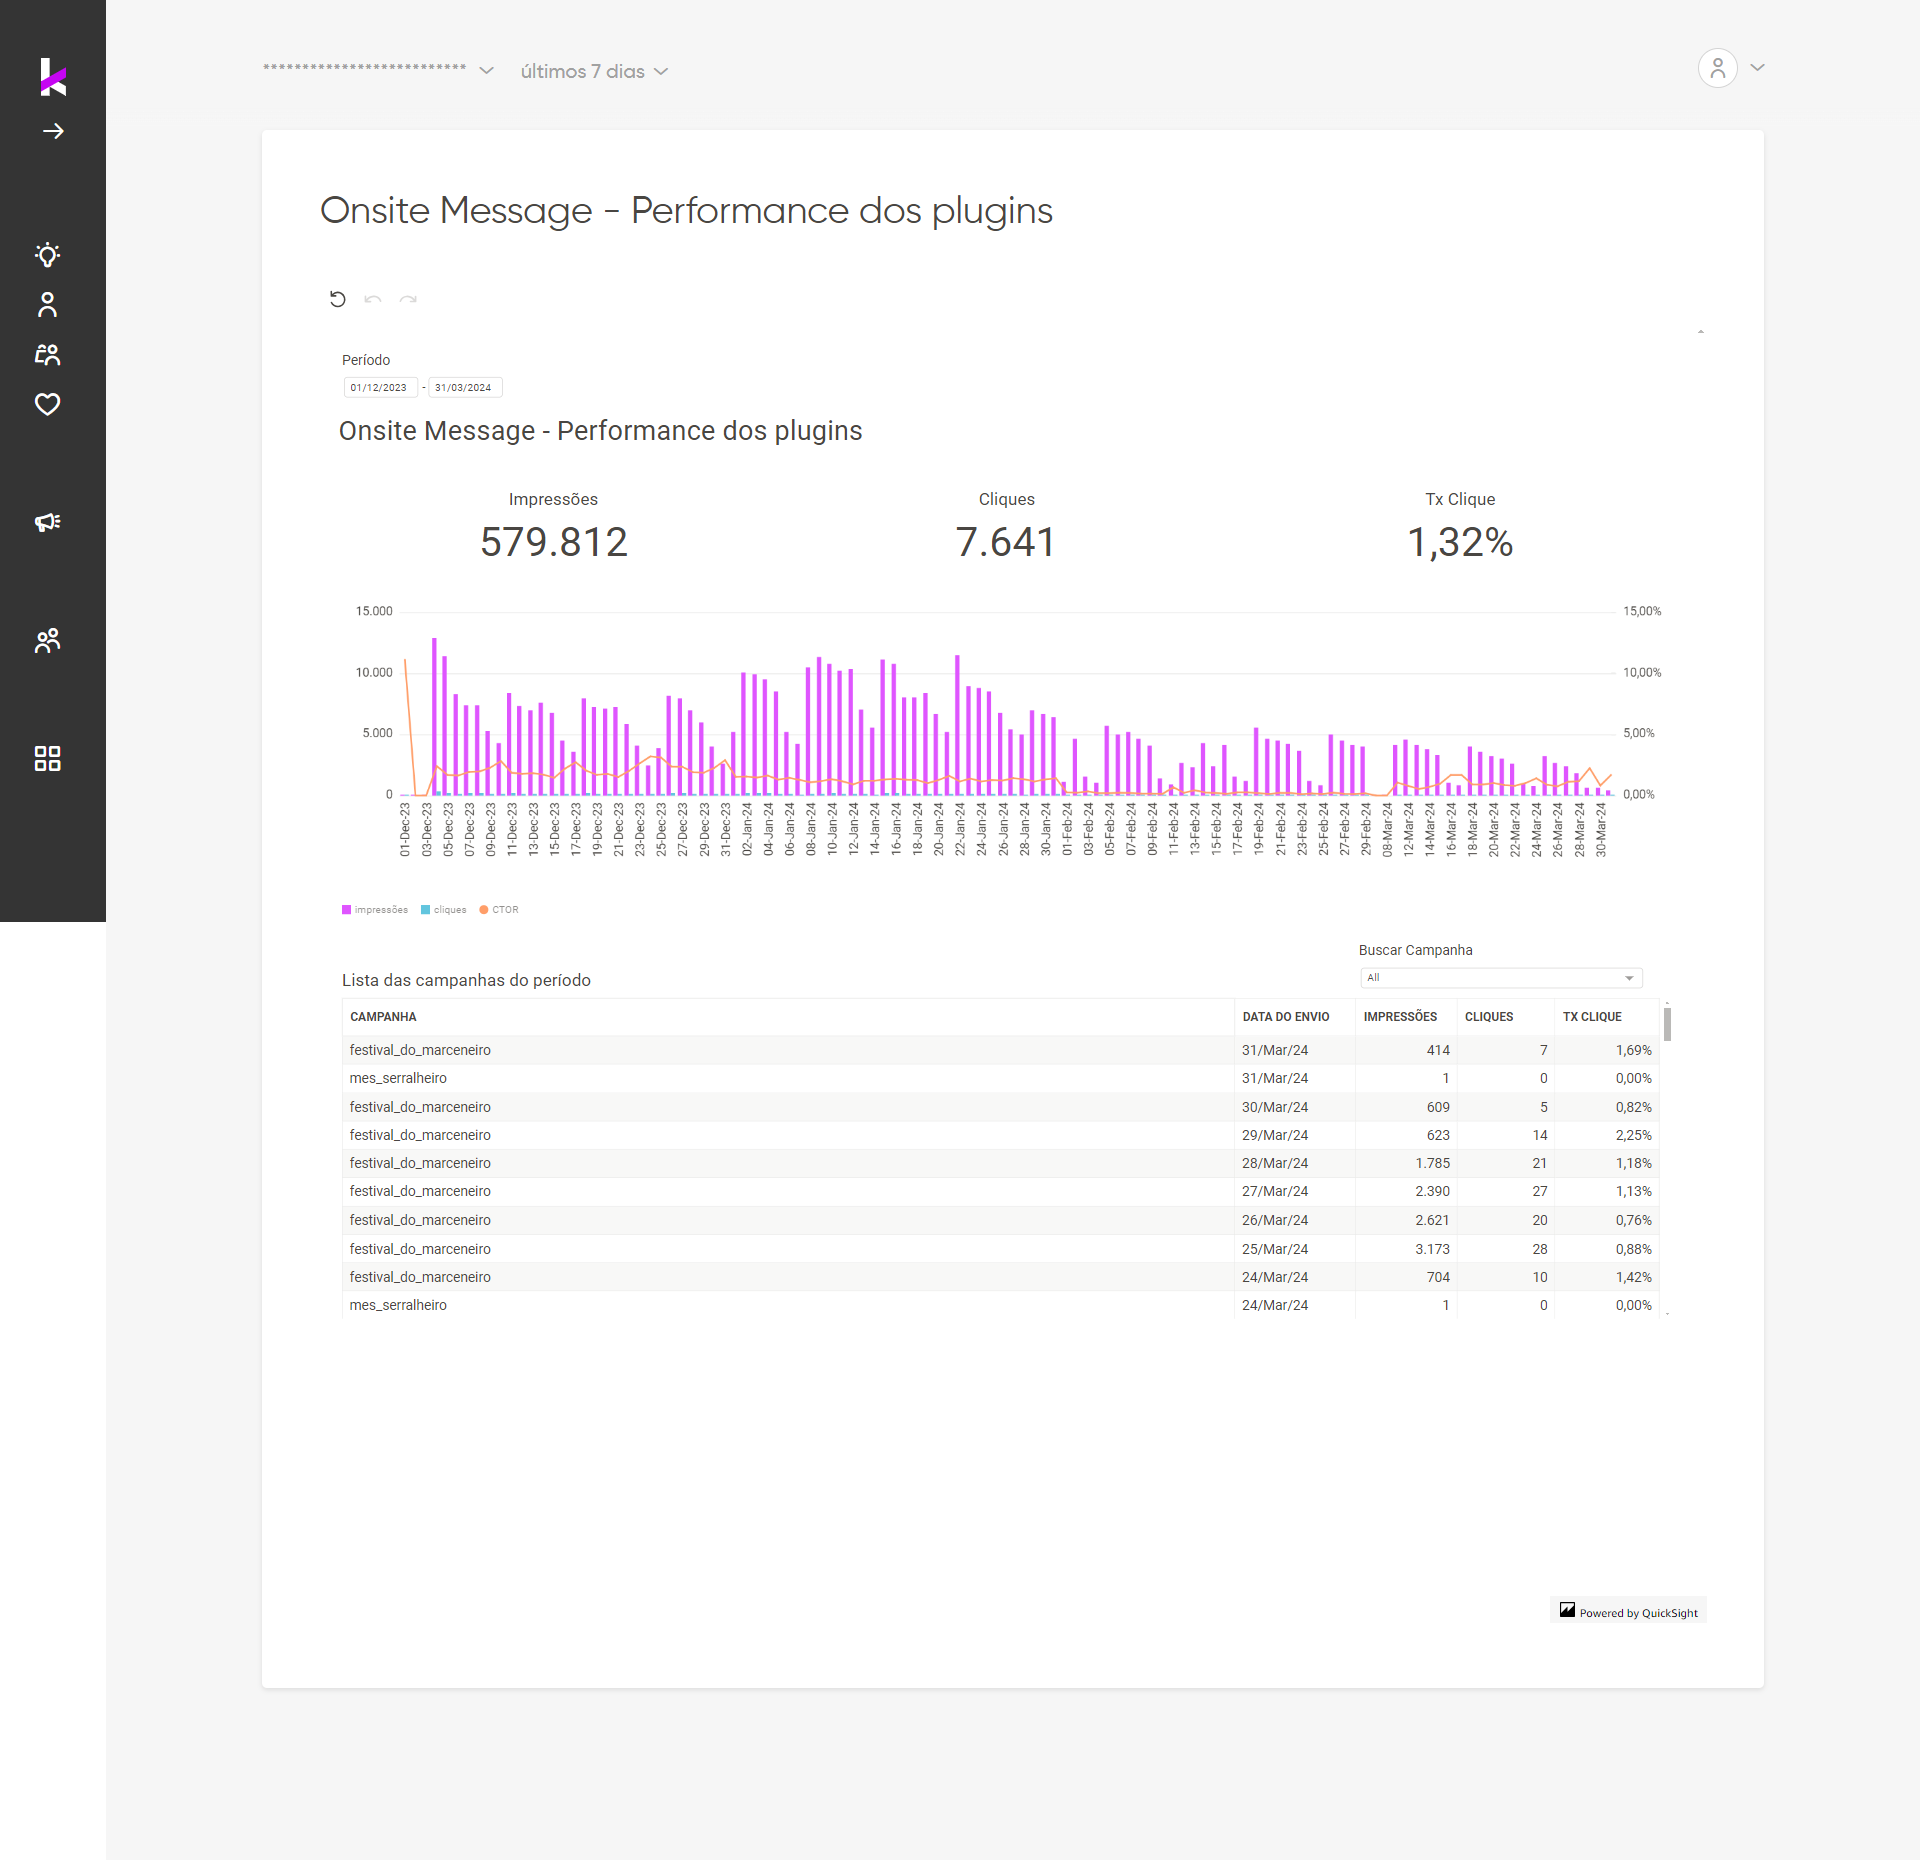Click the user avatar icon
Image resolution: width=1920 pixels, height=1860 pixels.
coord(1717,68)
